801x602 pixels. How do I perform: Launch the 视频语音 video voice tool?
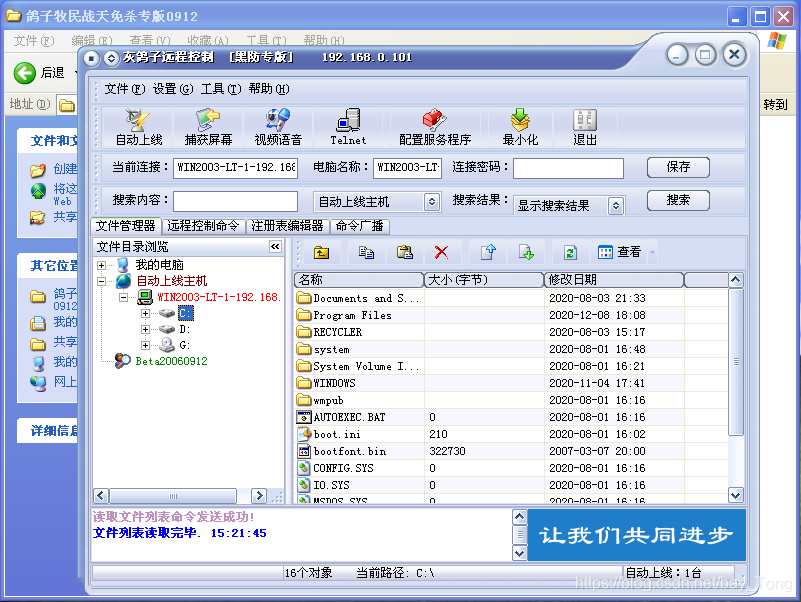point(278,127)
